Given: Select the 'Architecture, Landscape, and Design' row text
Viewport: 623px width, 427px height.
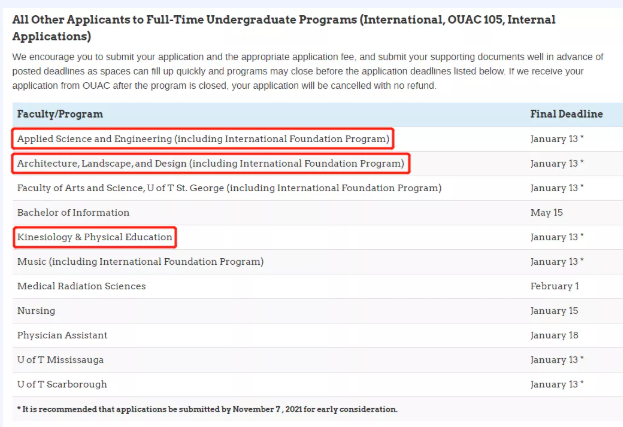Looking at the screenshot, I should click(x=211, y=163).
